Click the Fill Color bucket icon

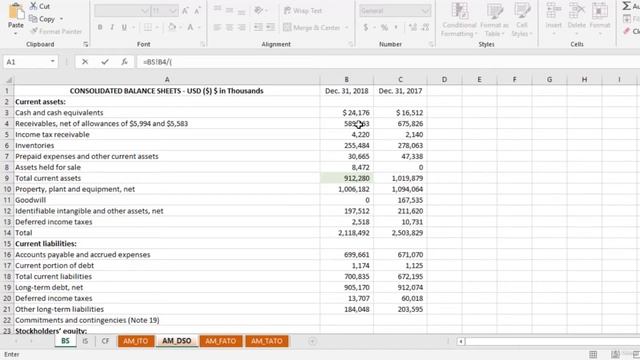172,27
